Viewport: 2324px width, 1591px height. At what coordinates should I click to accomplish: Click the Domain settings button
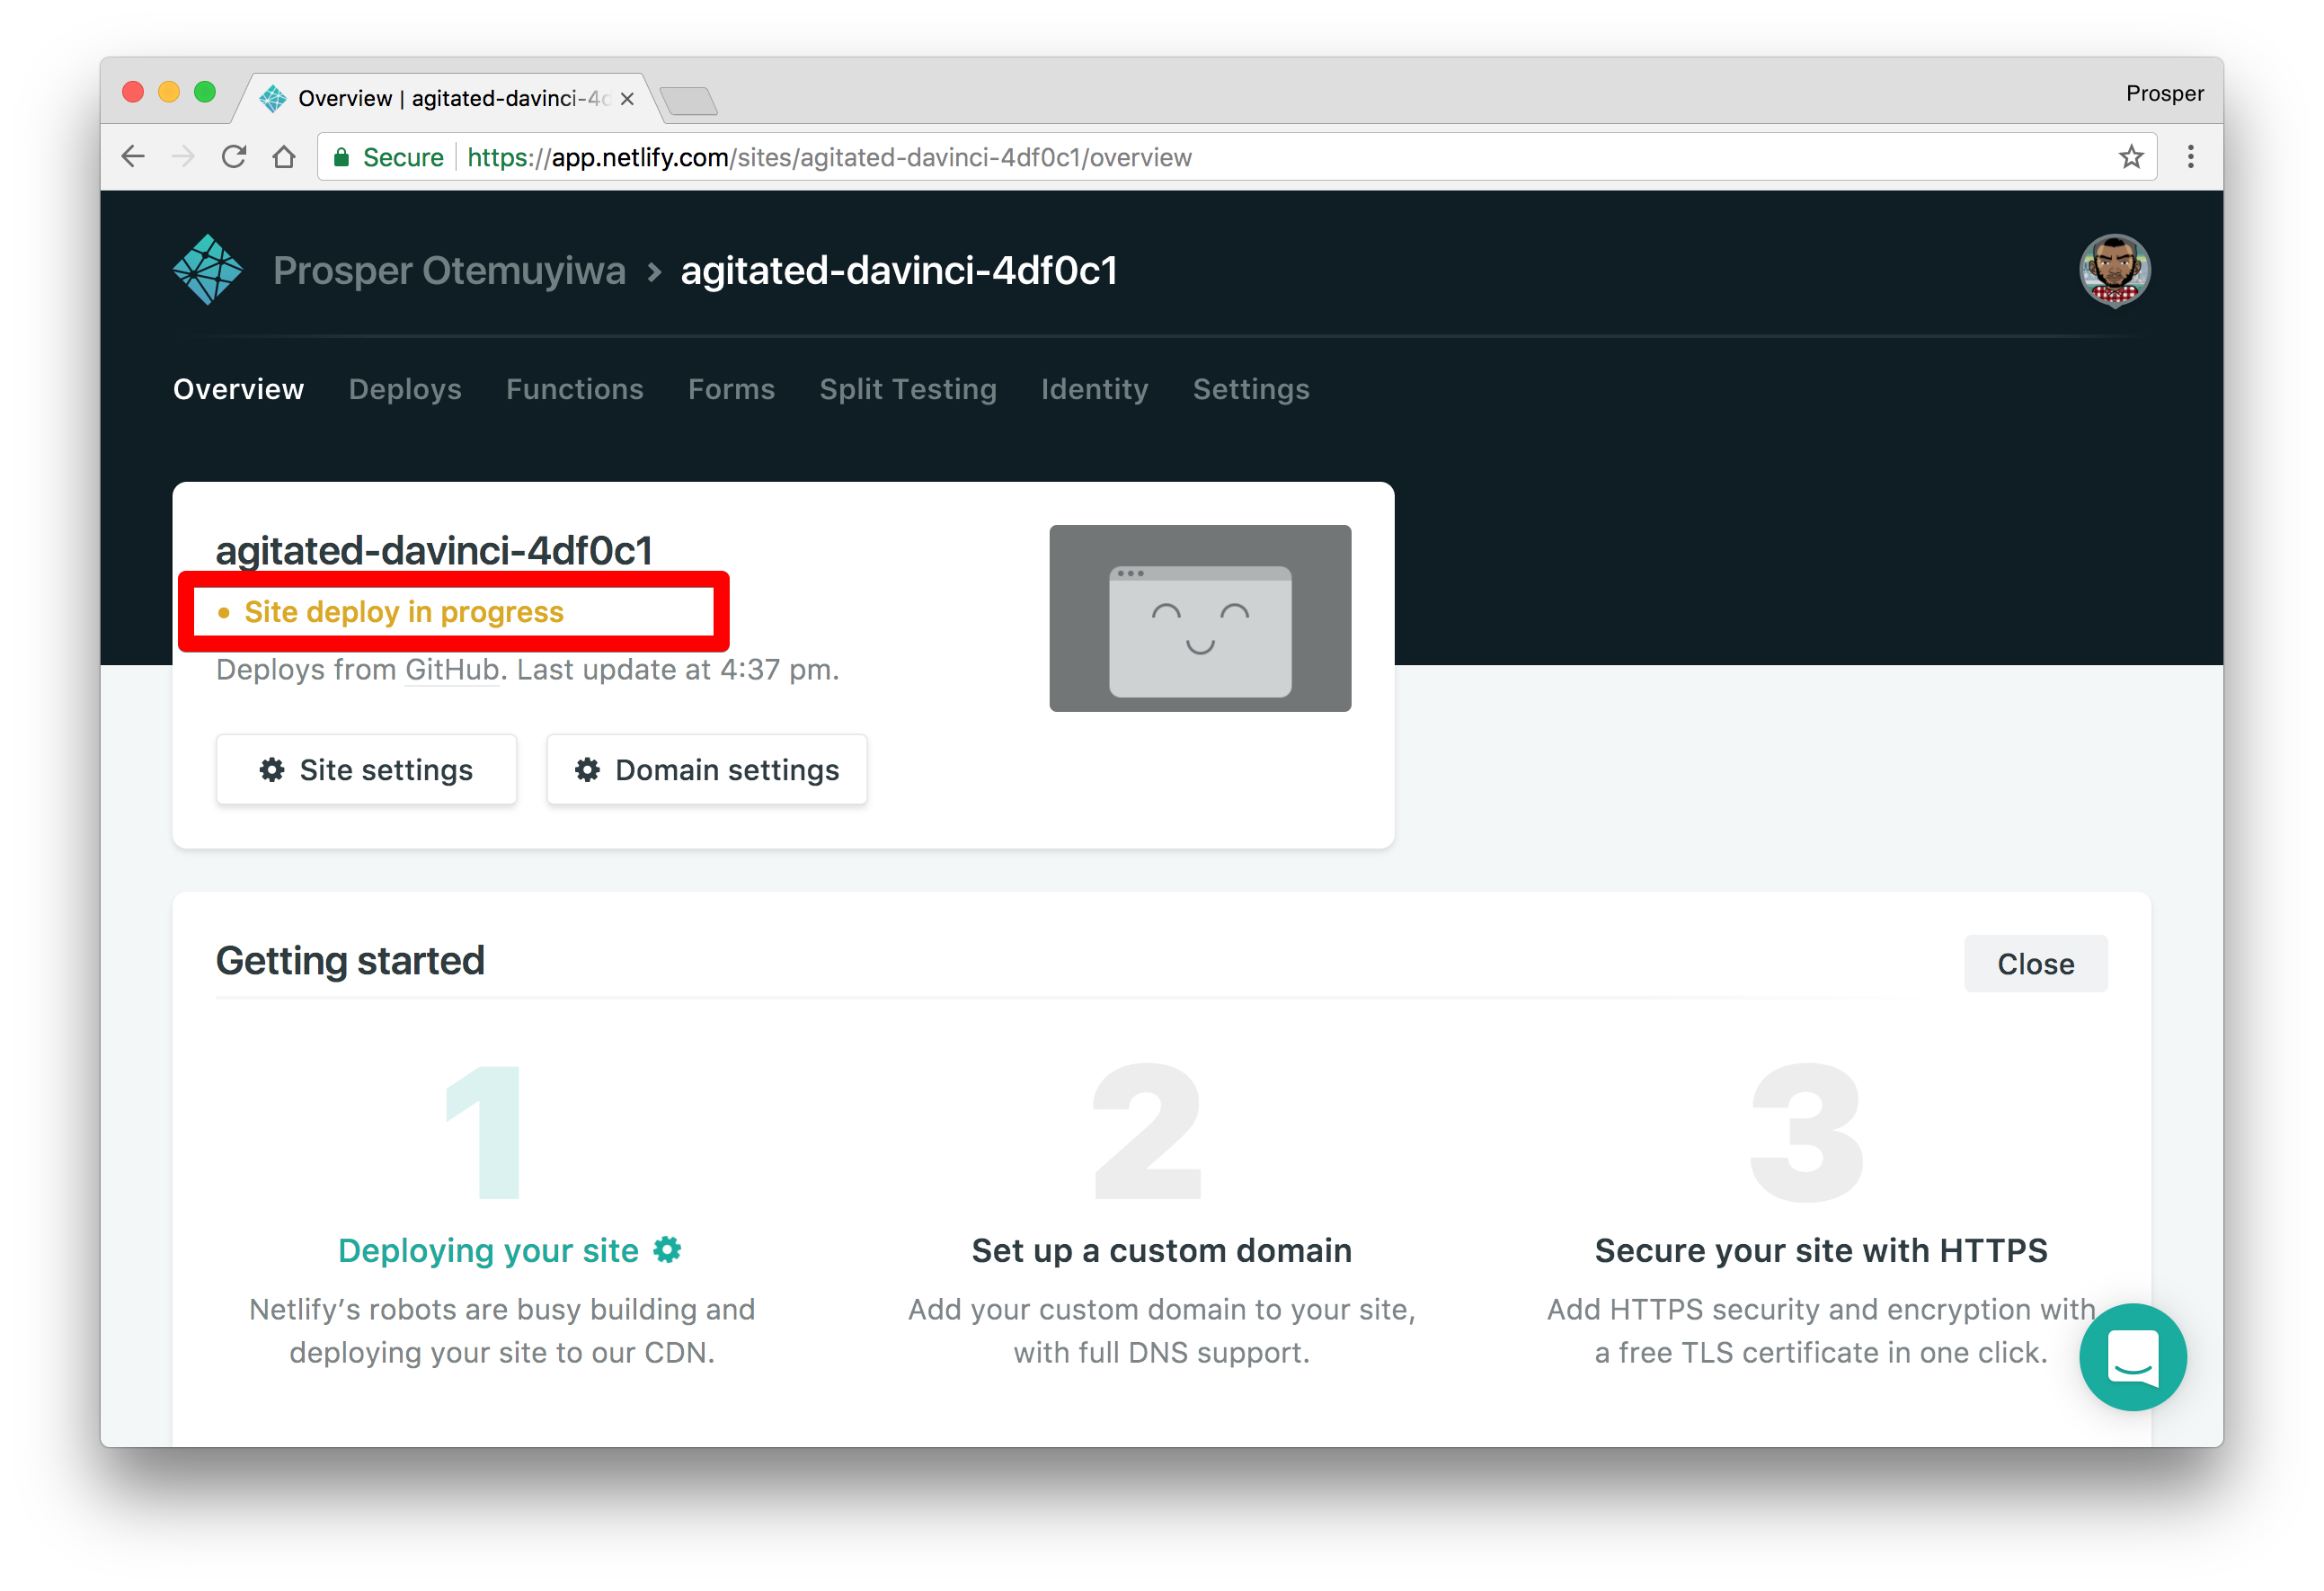pos(708,769)
